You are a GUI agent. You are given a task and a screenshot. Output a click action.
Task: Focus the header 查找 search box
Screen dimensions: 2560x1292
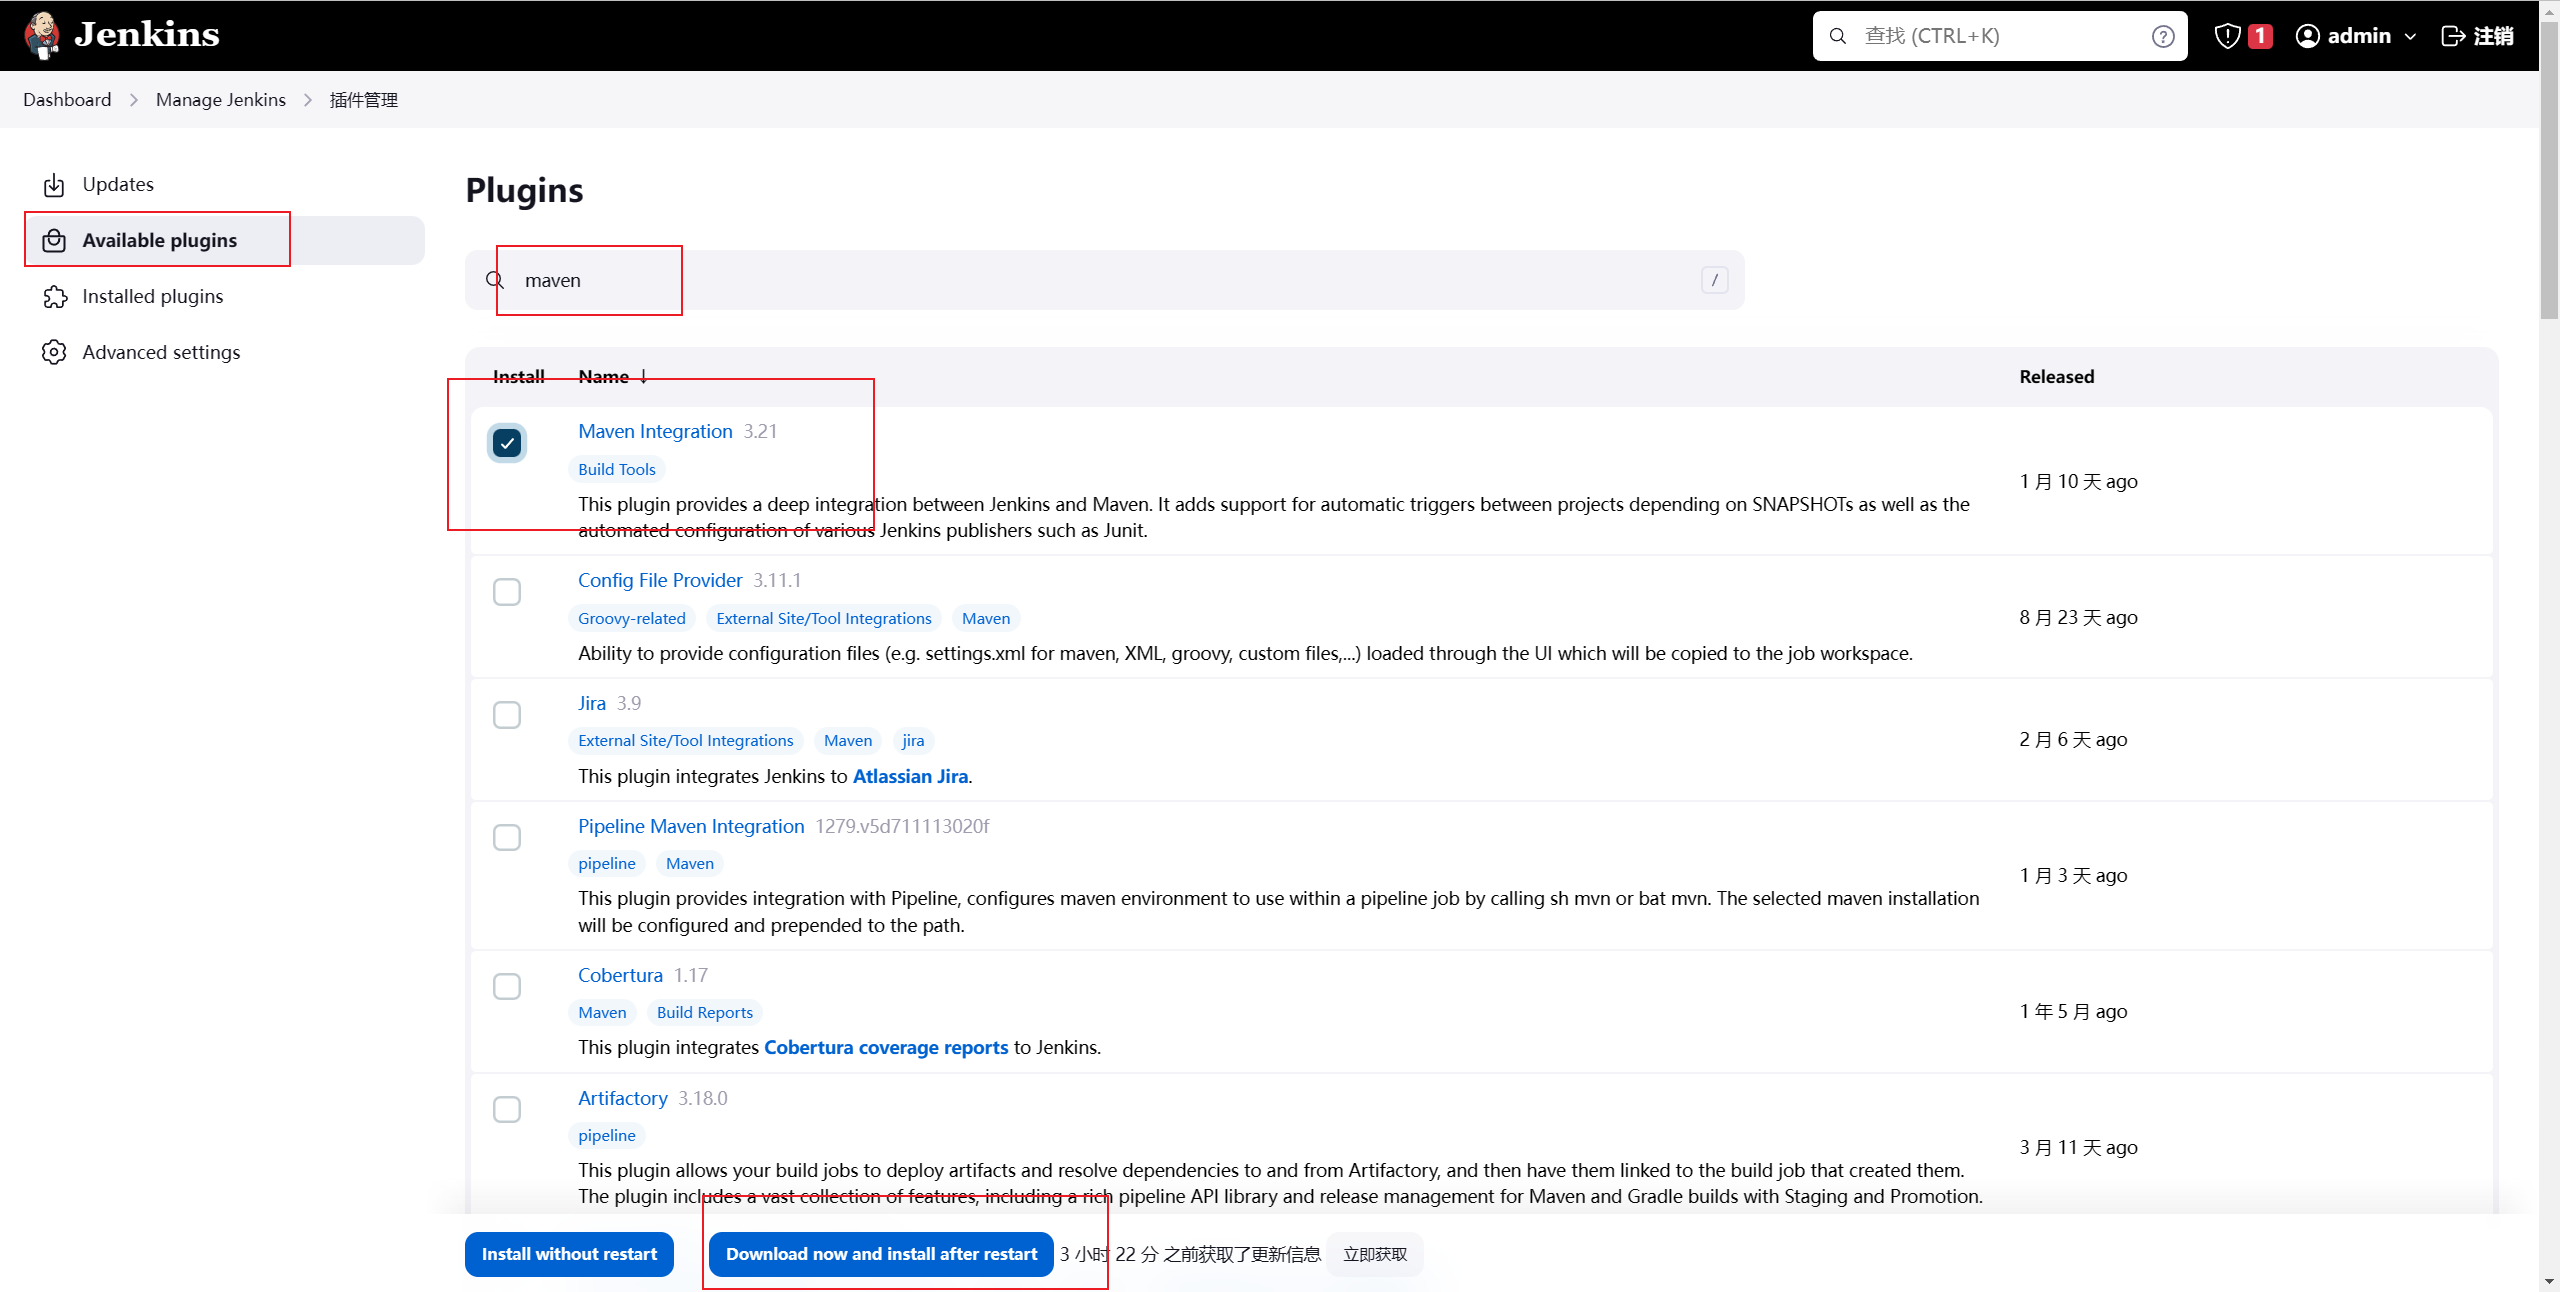(x=2000, y=36)
